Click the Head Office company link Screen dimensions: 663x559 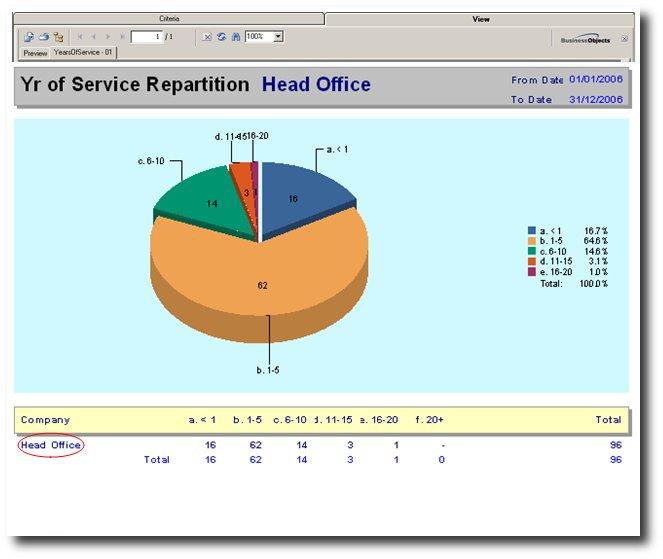tap(51, 445)
